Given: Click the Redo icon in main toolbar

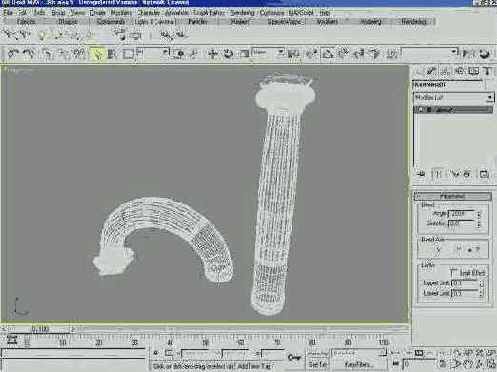Looking at the screenshot, I should 29,53.
